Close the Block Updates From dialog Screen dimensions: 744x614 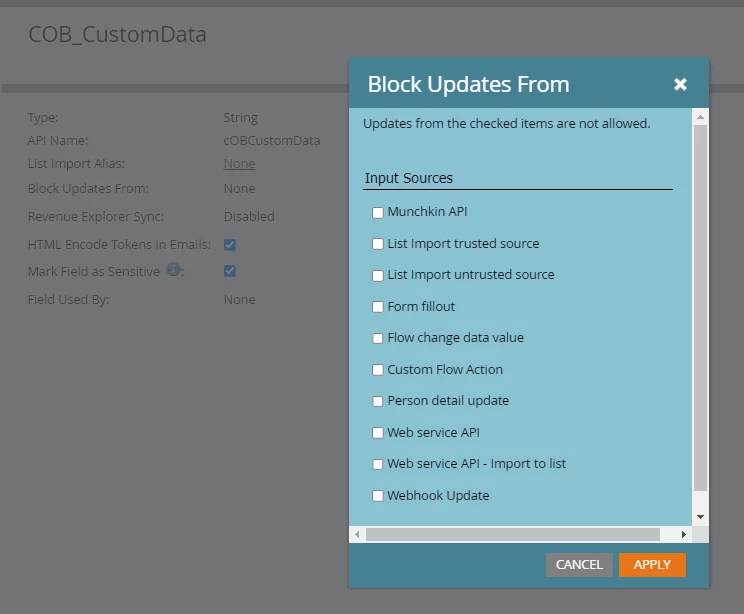pyautogui.click(x=680, y=84)
